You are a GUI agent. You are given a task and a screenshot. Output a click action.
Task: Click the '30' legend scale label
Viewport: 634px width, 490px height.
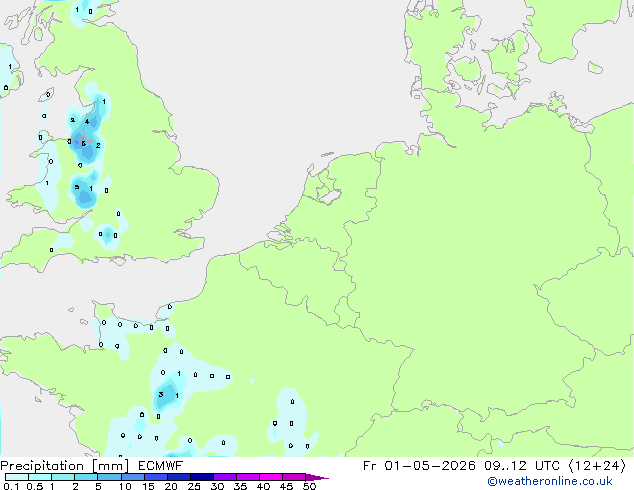pos(217,486)
